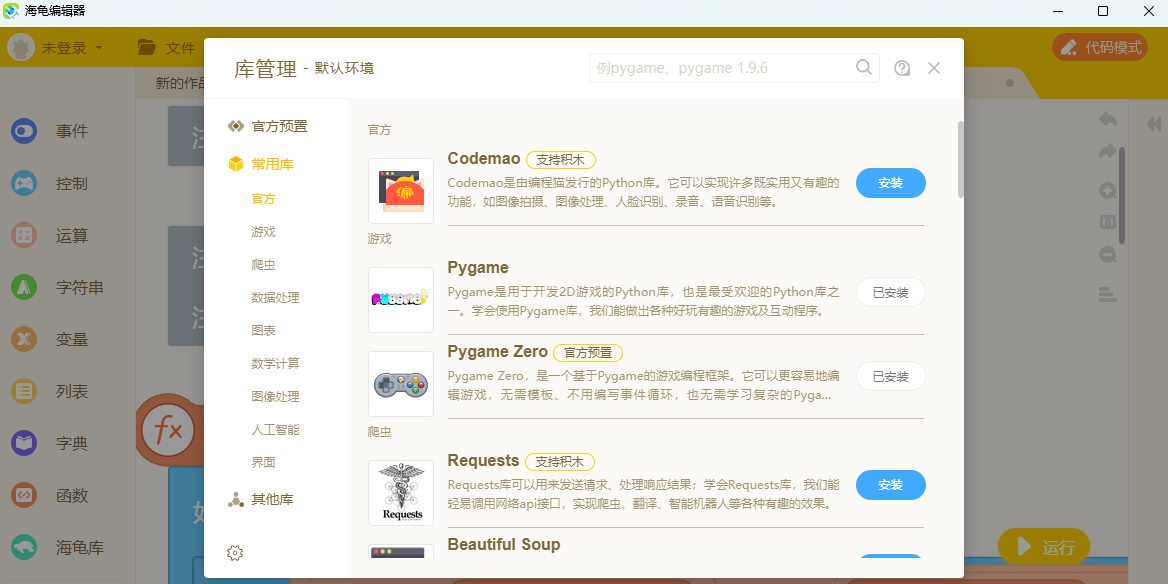This screenshot has height=584, width=1168.
Task: Select the 爬虫 category
Action: click(x=264, y=264)
